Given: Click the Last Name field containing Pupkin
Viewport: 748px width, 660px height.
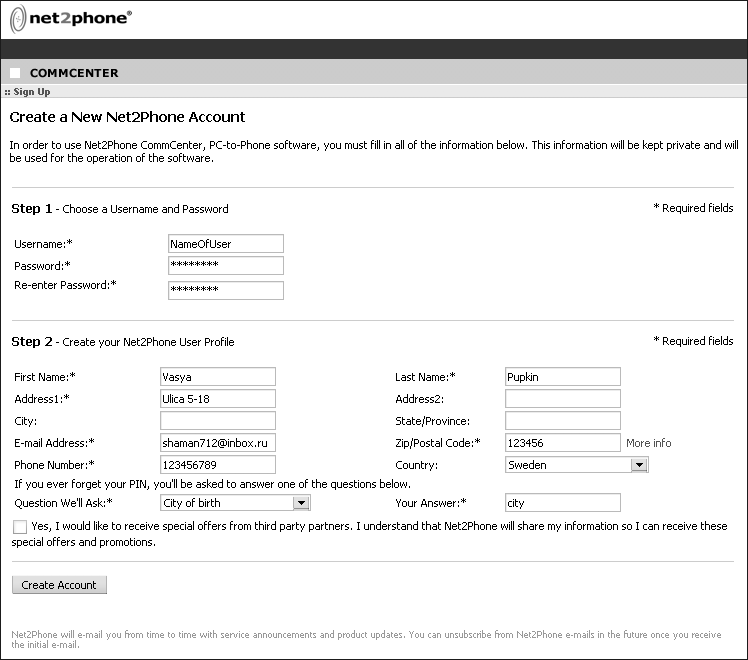Looking at the screenshot, I should 563,377.
